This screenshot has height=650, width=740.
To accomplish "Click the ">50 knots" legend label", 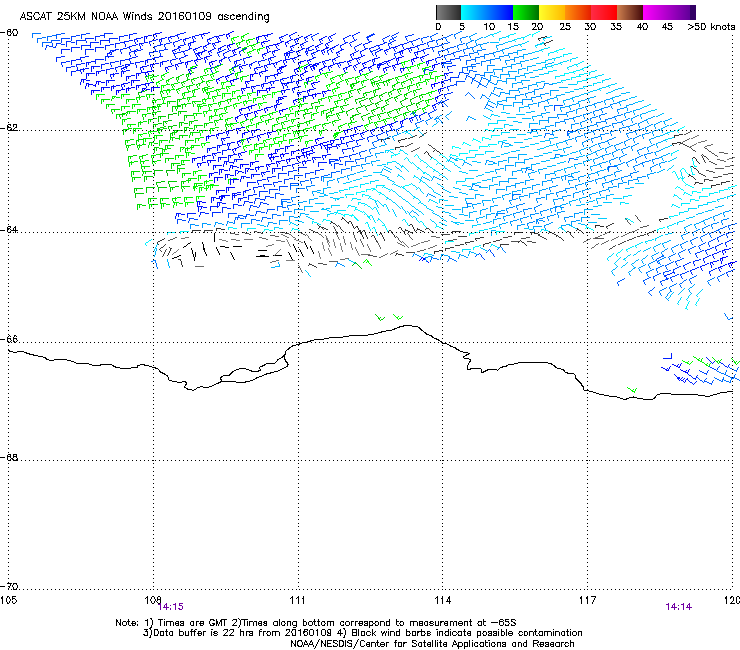I will 711,27.
